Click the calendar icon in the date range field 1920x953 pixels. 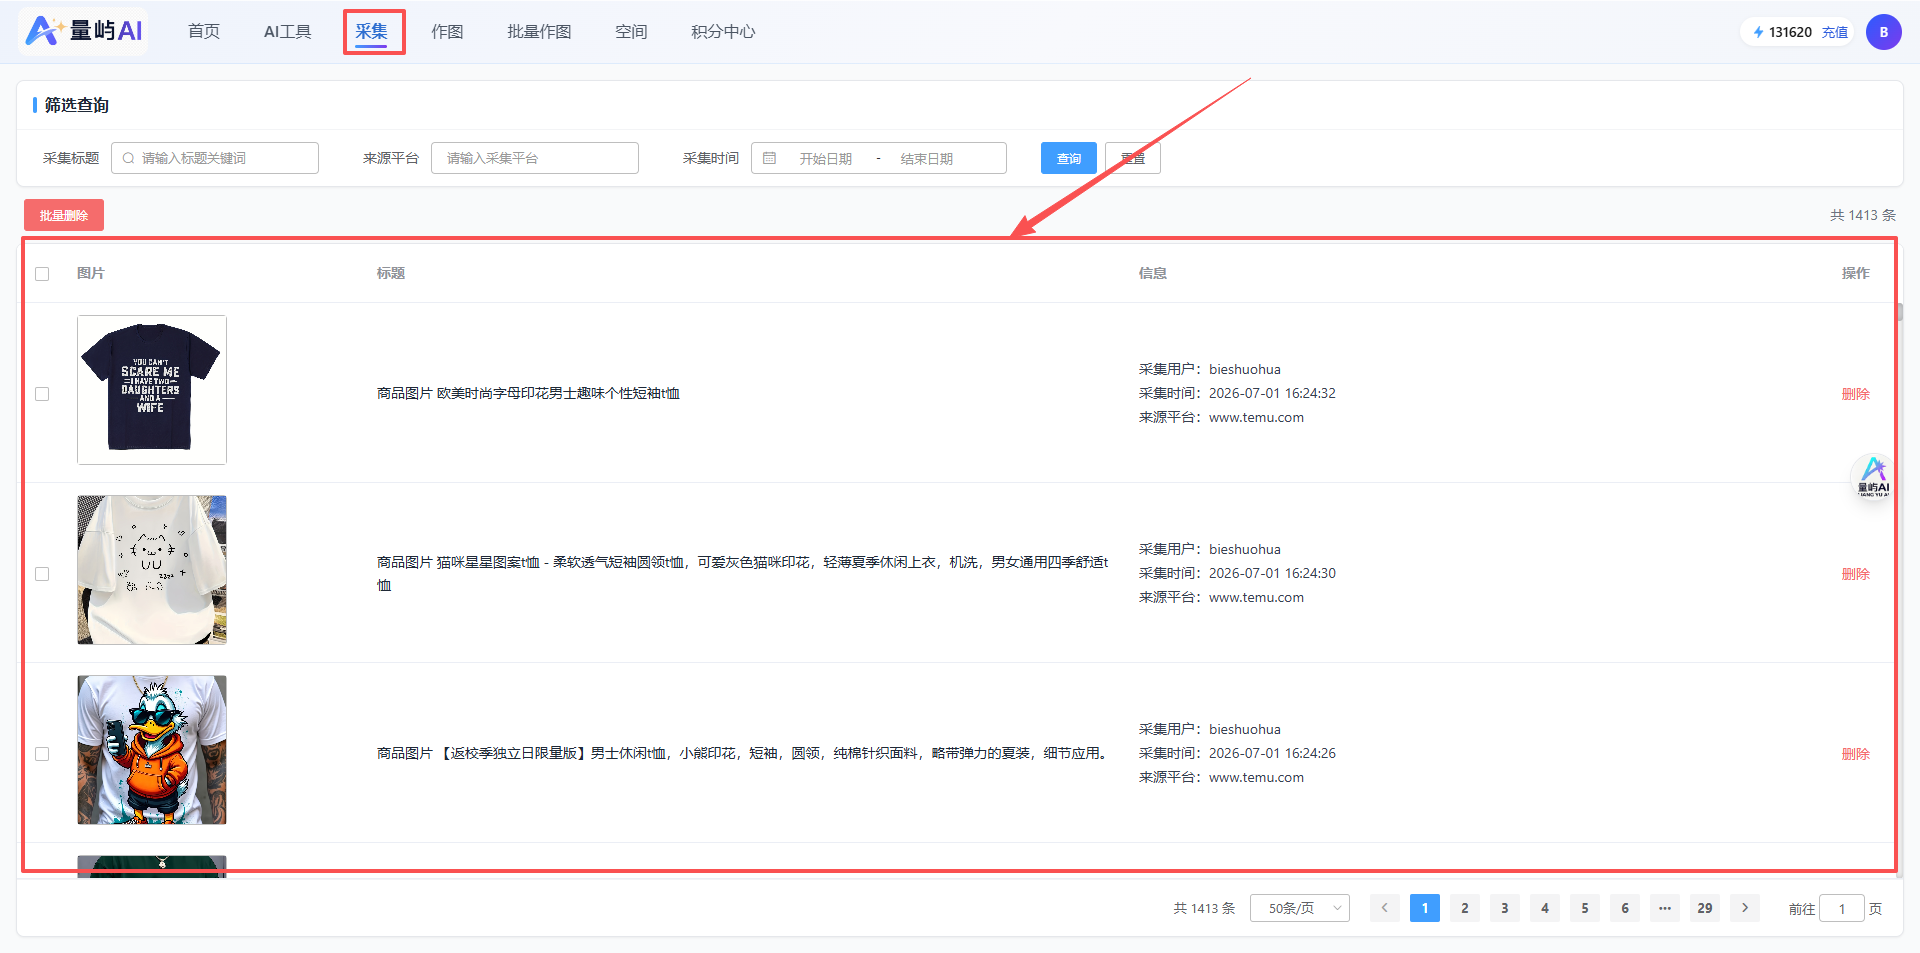point(769,158)
